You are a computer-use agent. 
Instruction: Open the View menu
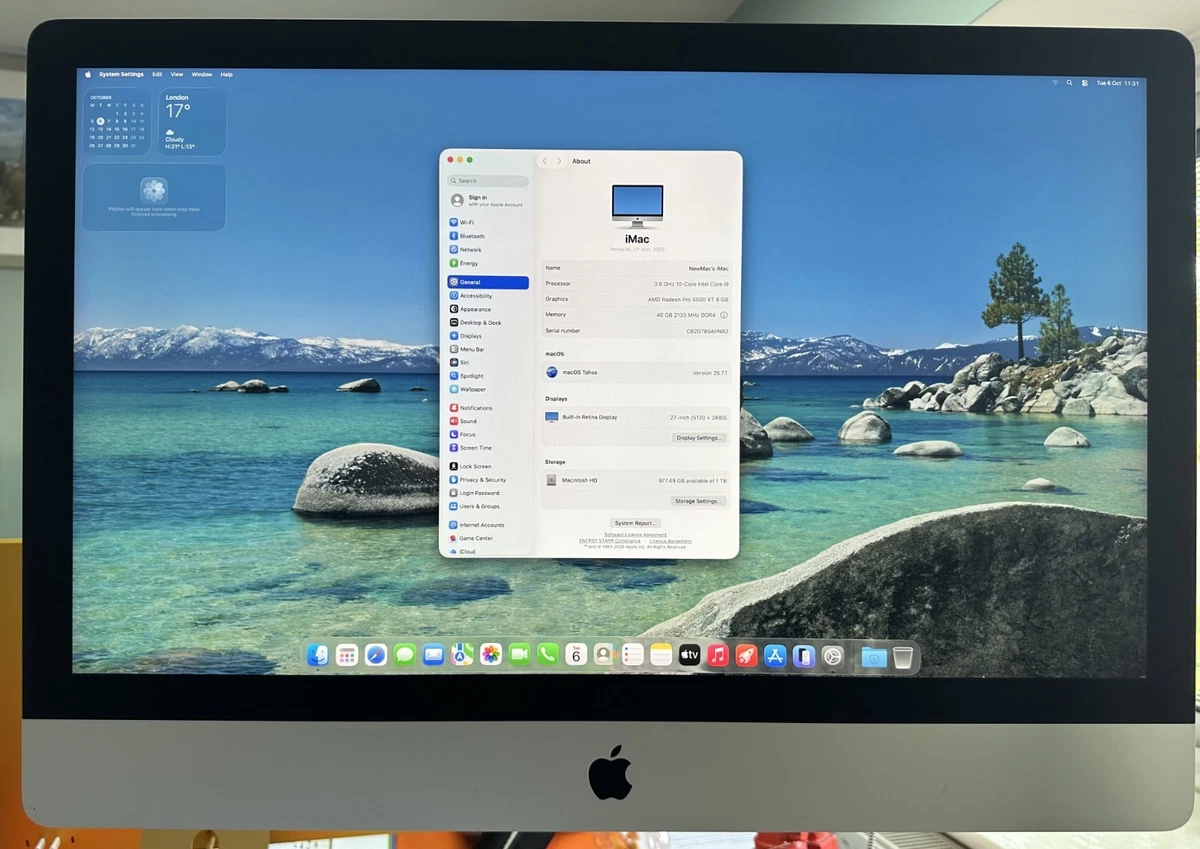(x=177, y=74)
